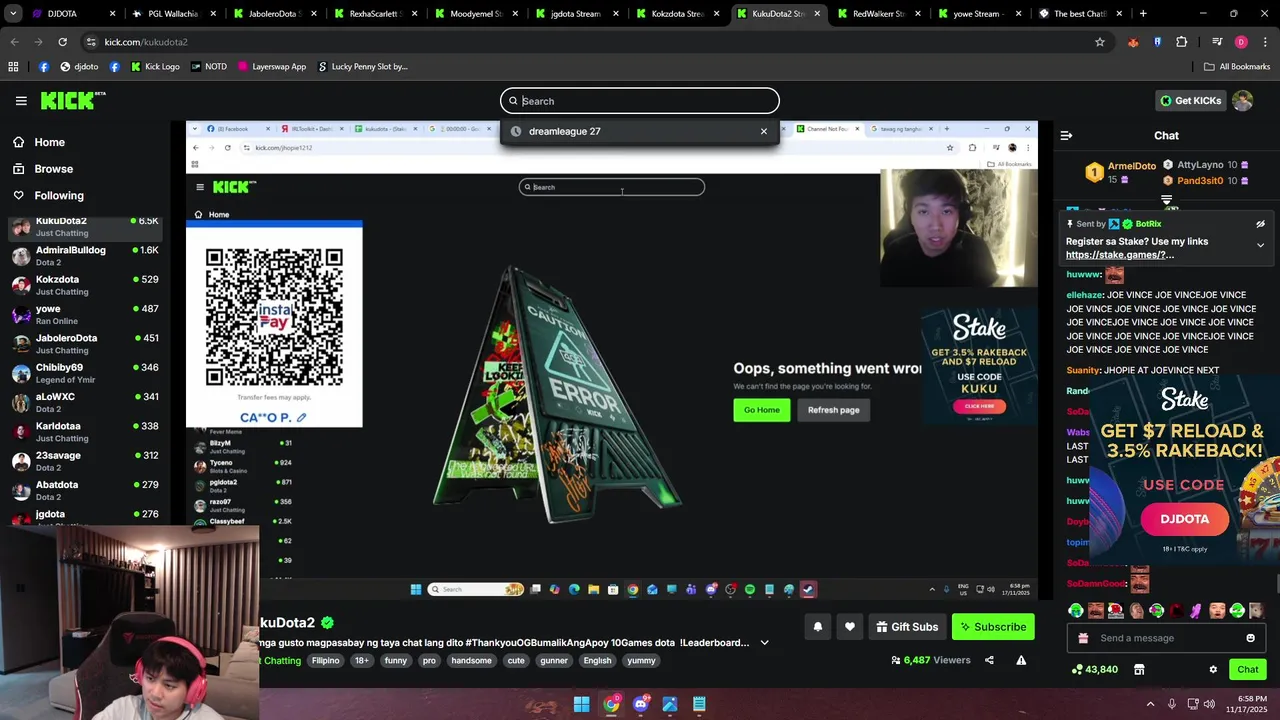Open aLoWXC channel in sidebar

(85, 402)
